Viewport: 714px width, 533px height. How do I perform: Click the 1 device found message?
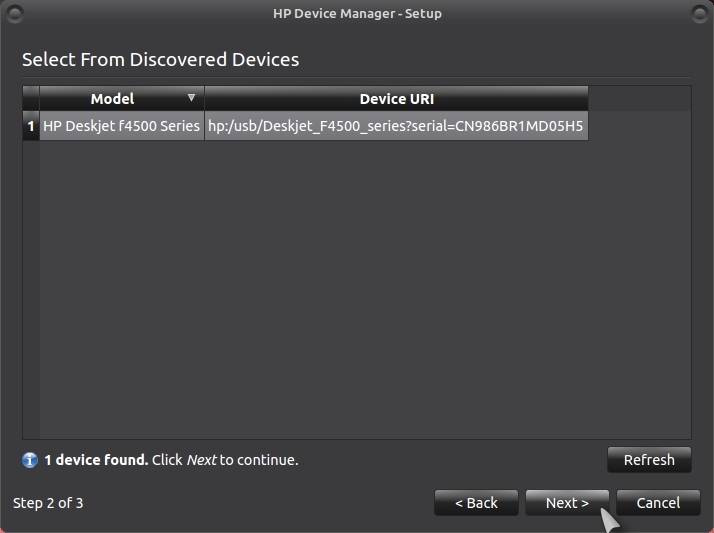(171, 460)
